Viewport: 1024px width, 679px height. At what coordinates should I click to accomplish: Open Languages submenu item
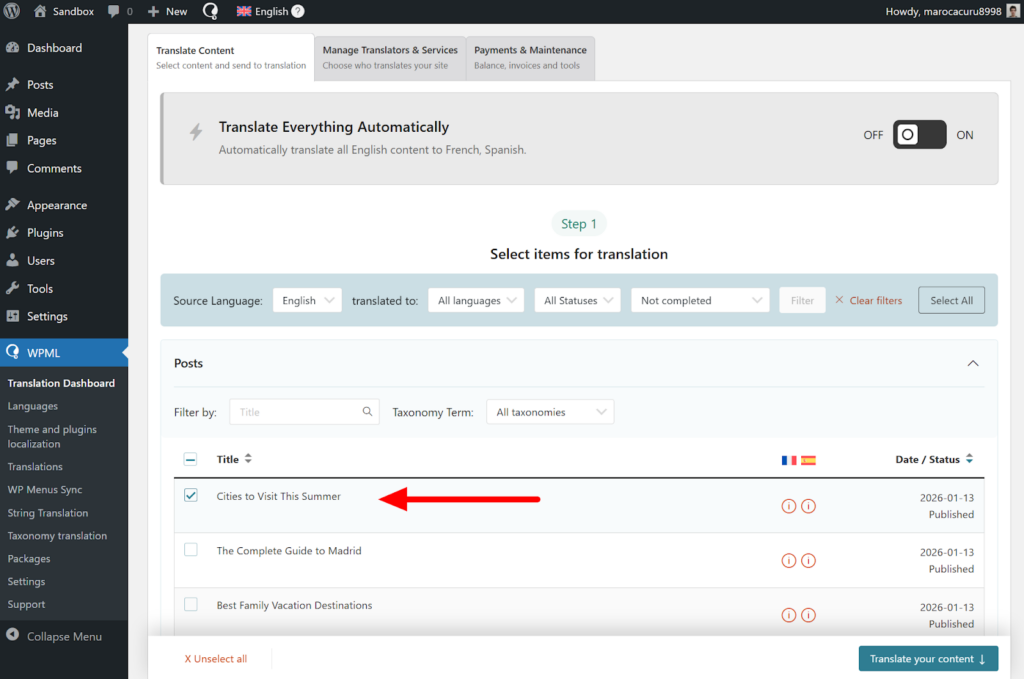click(33, 406)
